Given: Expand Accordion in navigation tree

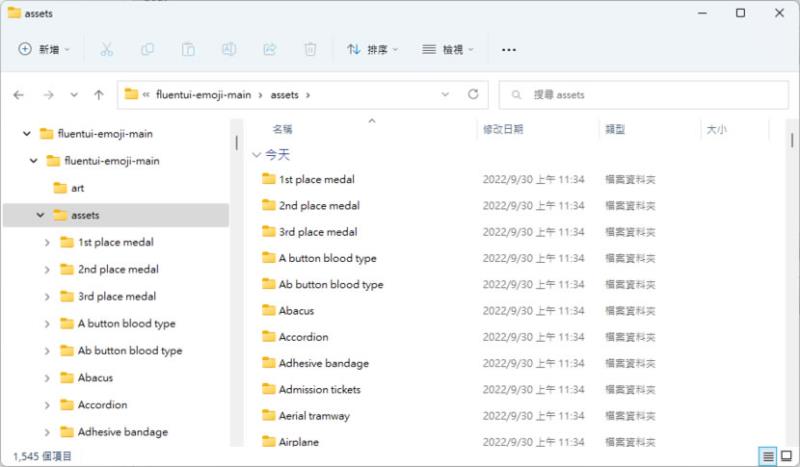Looking at the screenshot, I should pyautogui.click(x=47, y=405).
